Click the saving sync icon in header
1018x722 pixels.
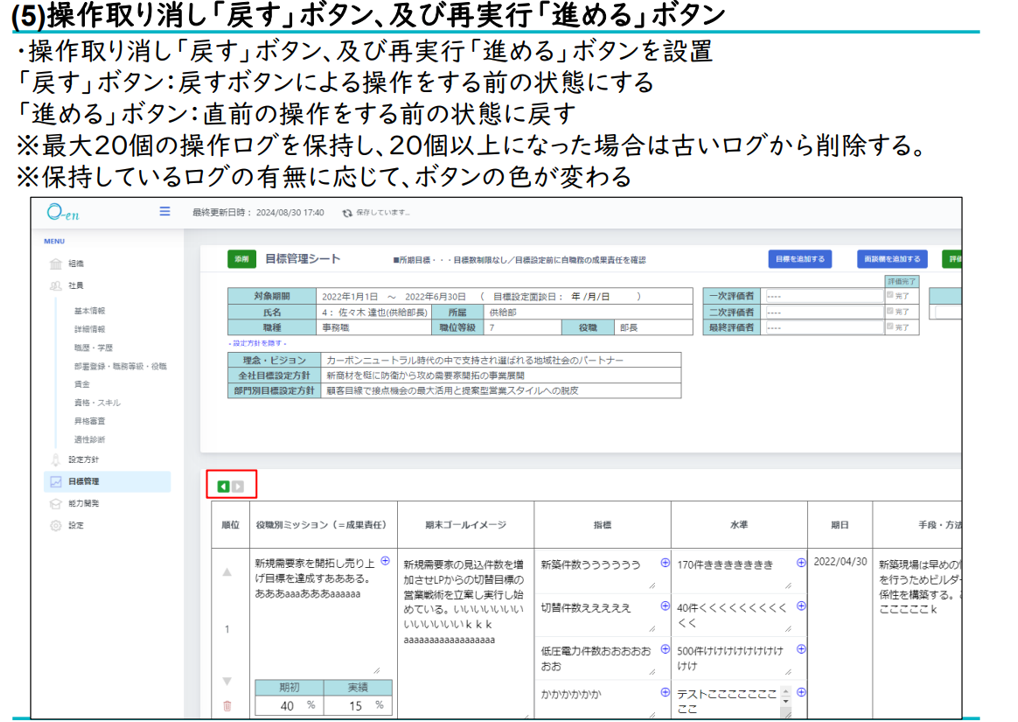(x=347, y=213)
